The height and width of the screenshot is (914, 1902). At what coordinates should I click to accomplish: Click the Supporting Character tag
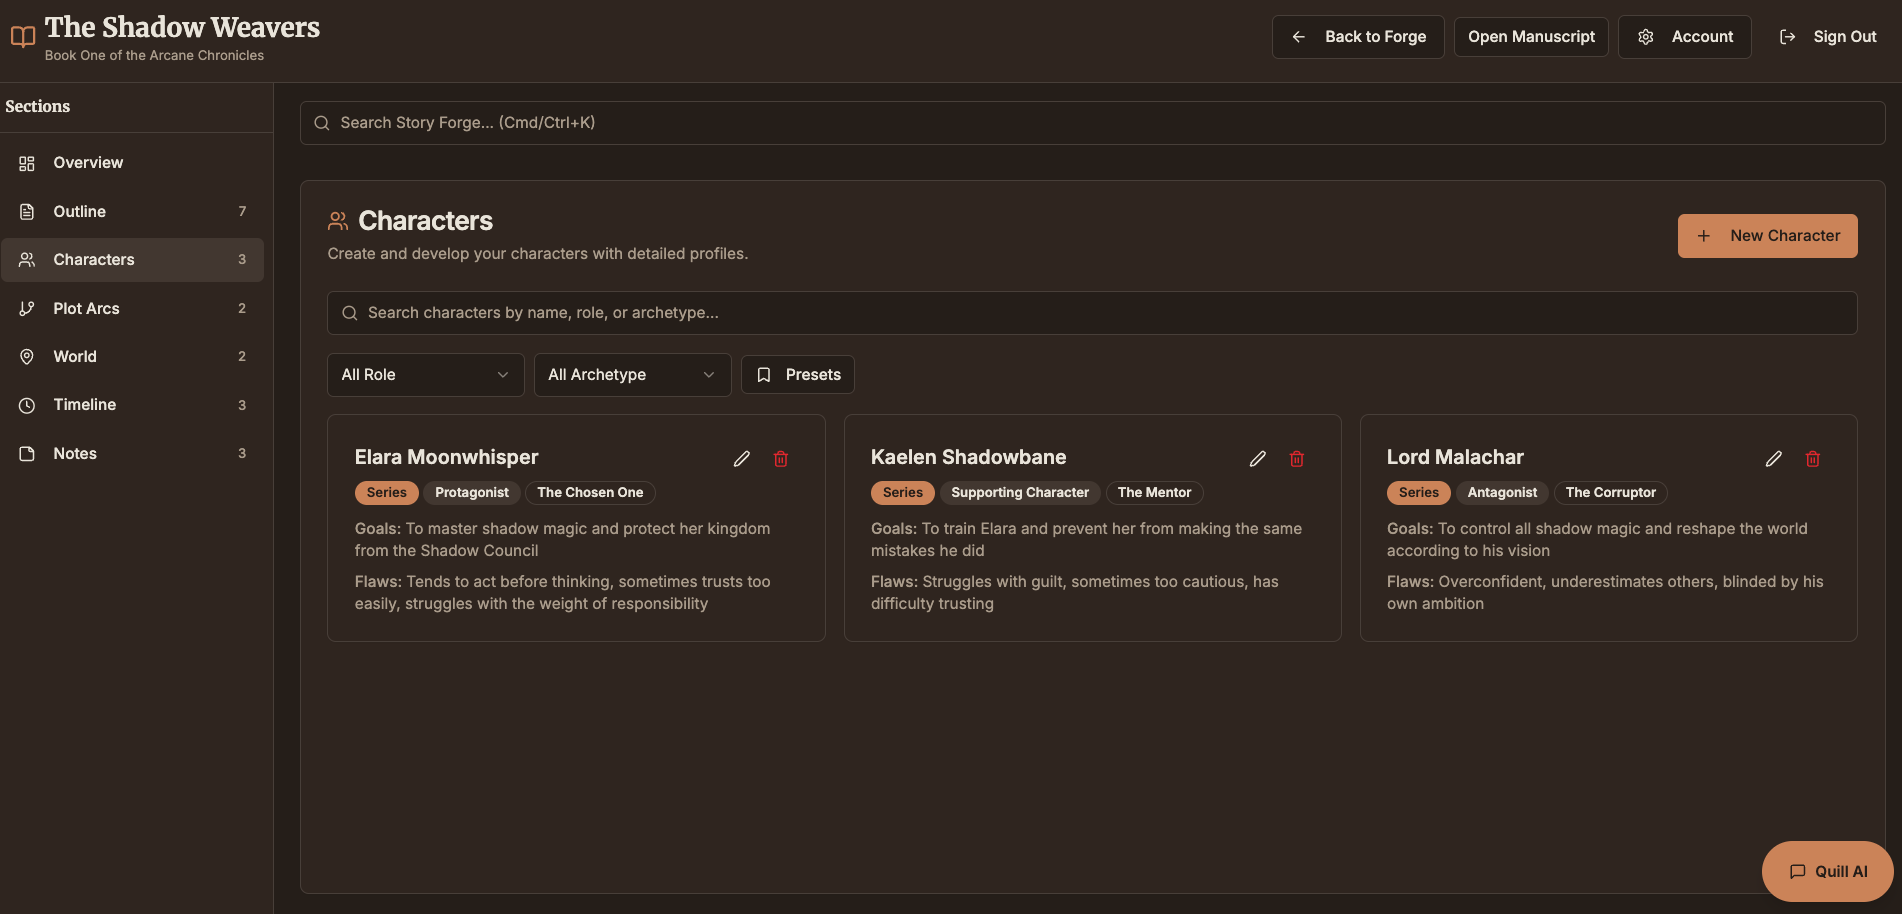pos(1020,493)
